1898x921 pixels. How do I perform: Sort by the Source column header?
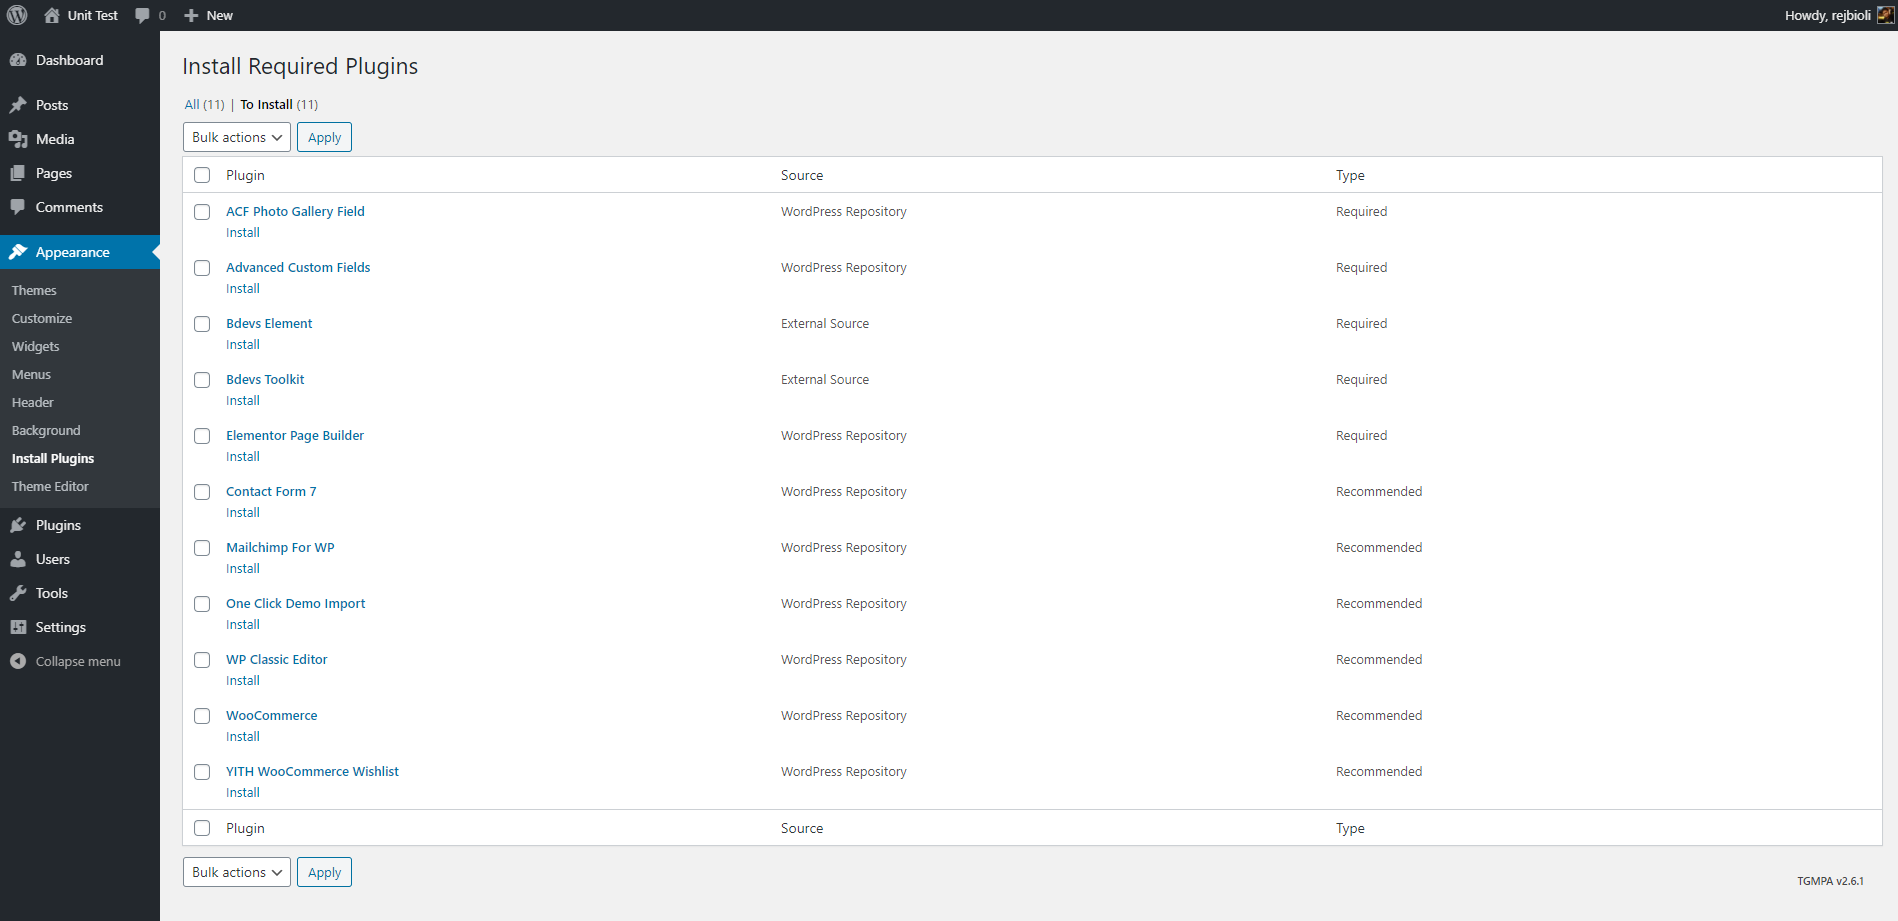[x=802, y=175]
